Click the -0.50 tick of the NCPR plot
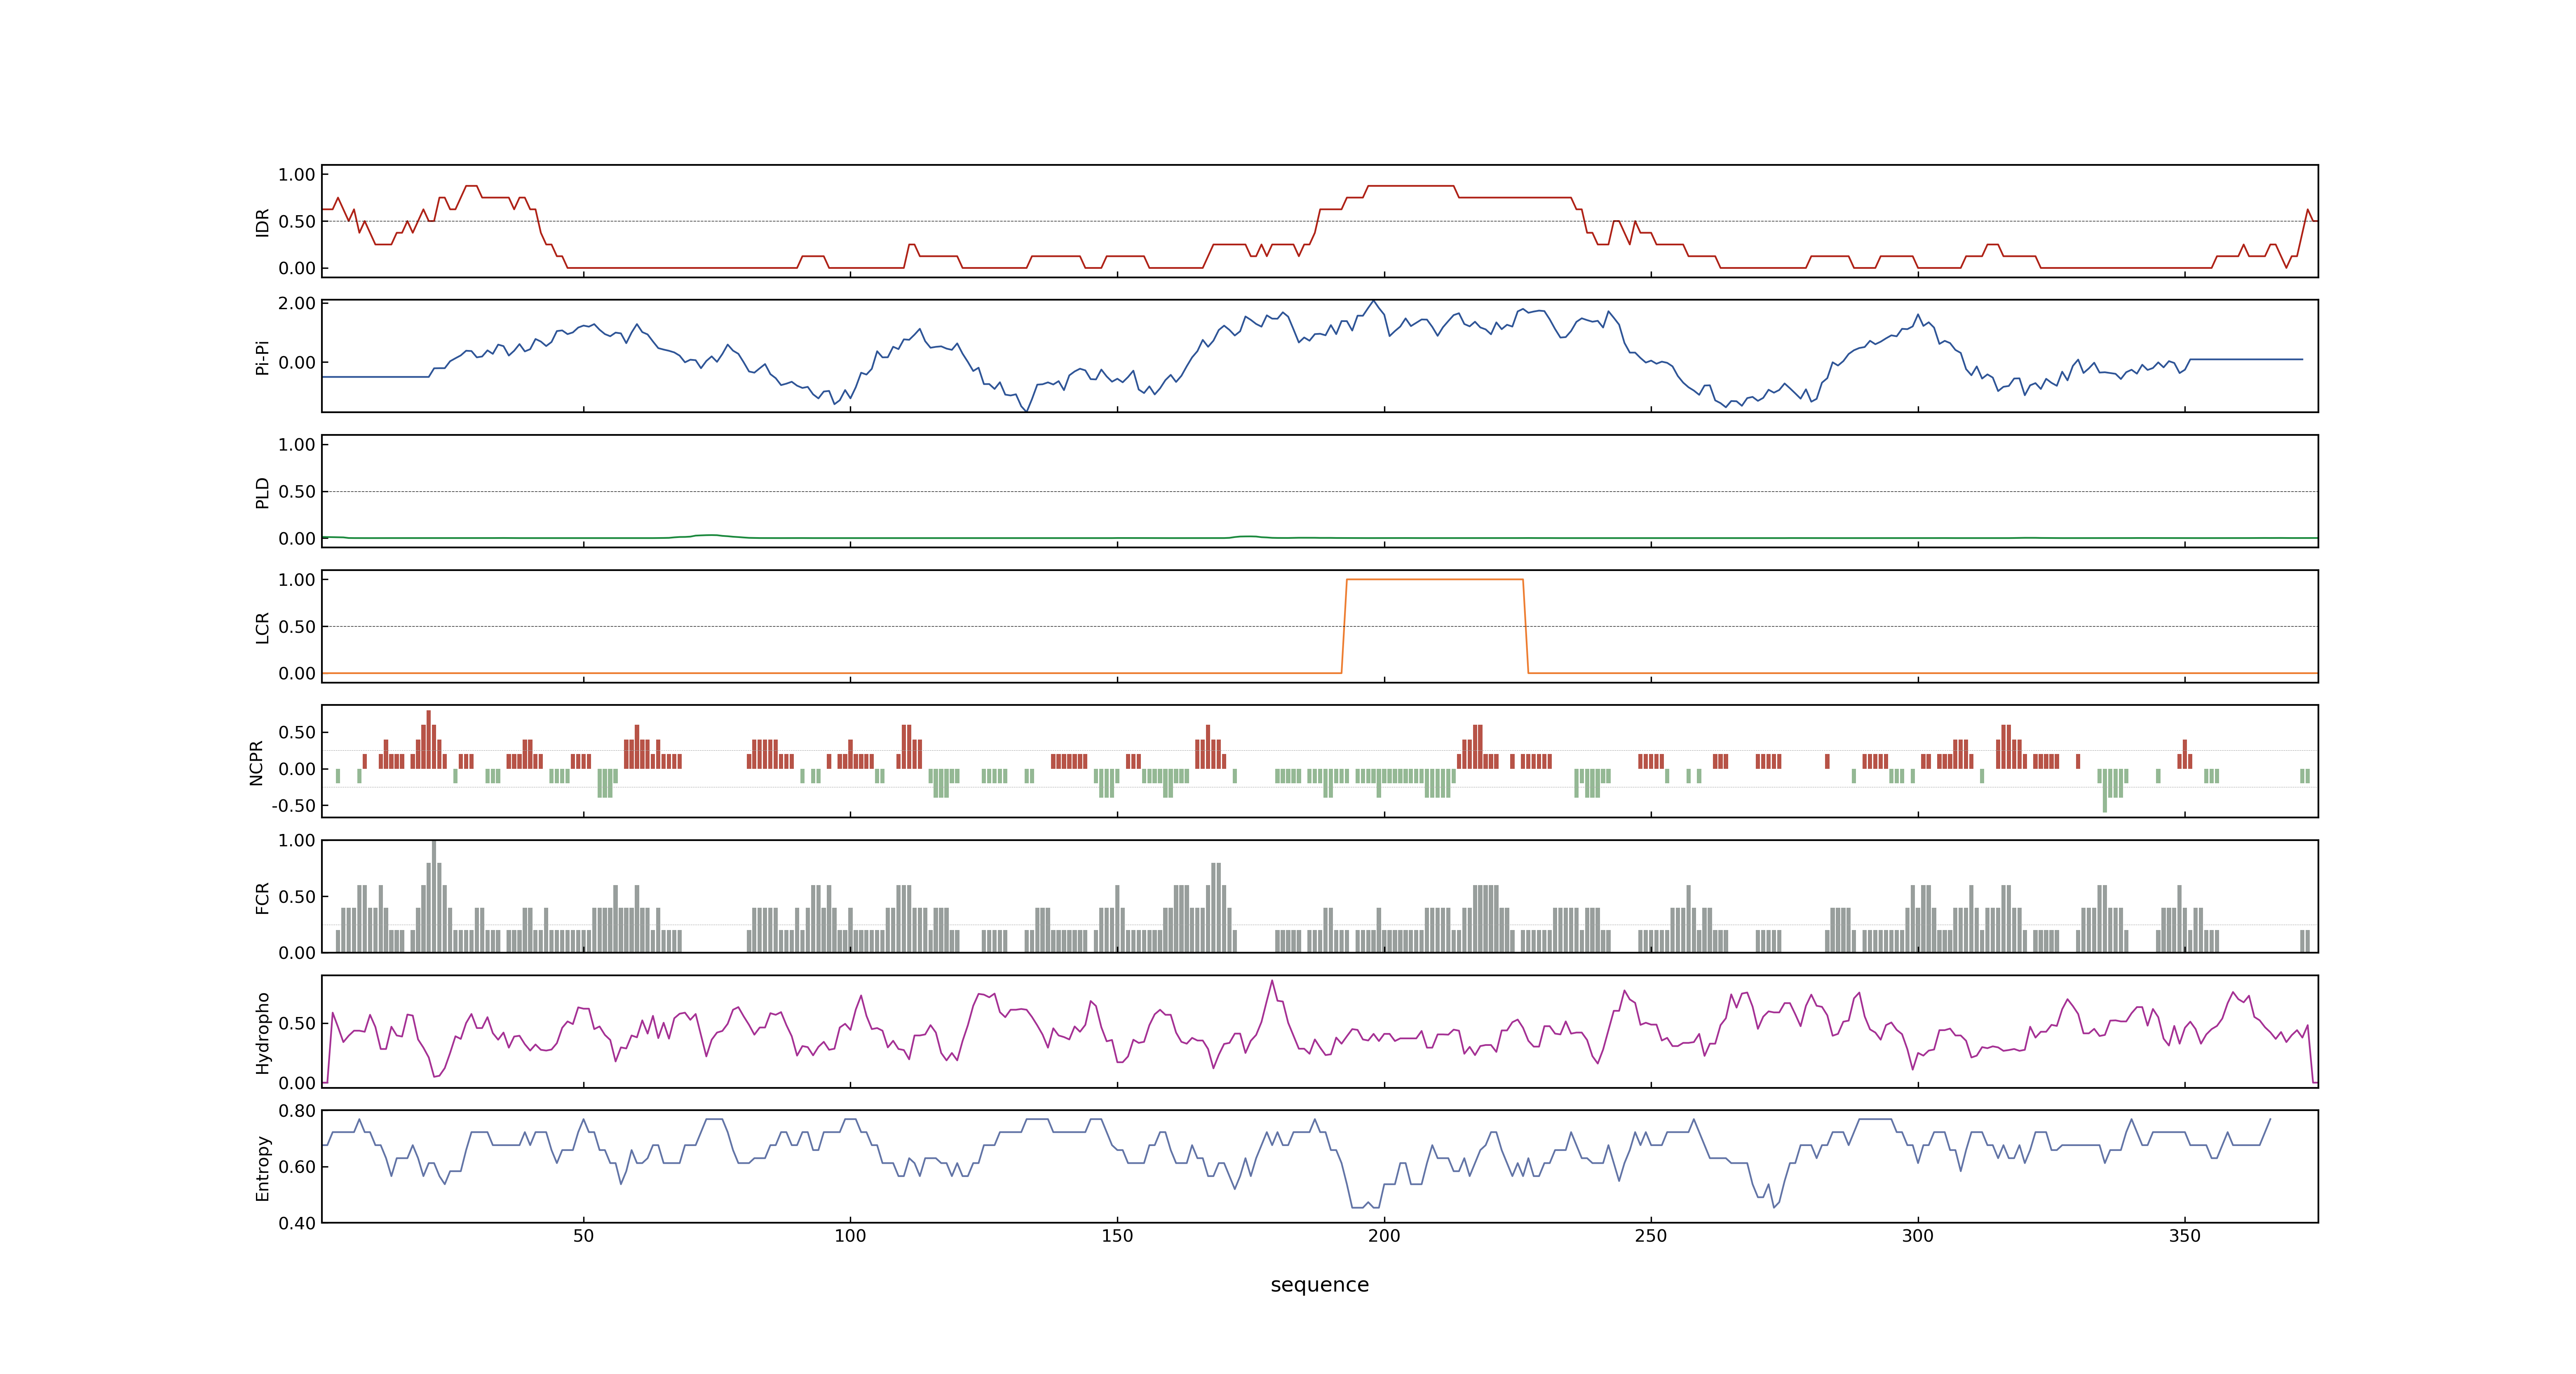 point(293,806)
